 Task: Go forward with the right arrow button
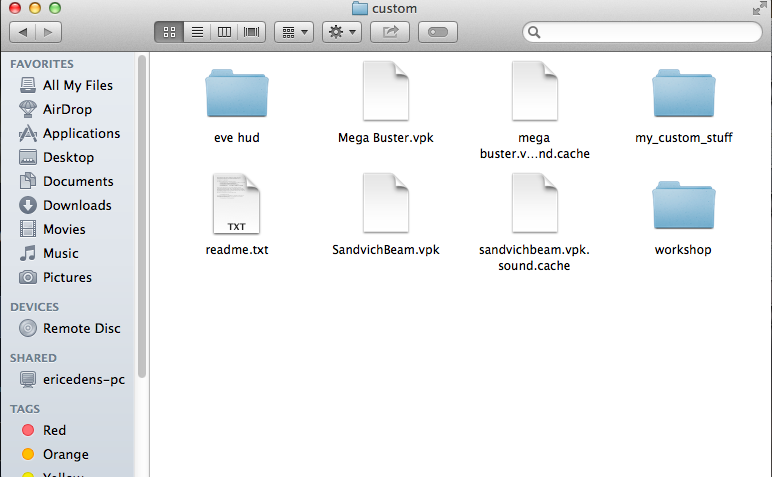pos(48,32)
